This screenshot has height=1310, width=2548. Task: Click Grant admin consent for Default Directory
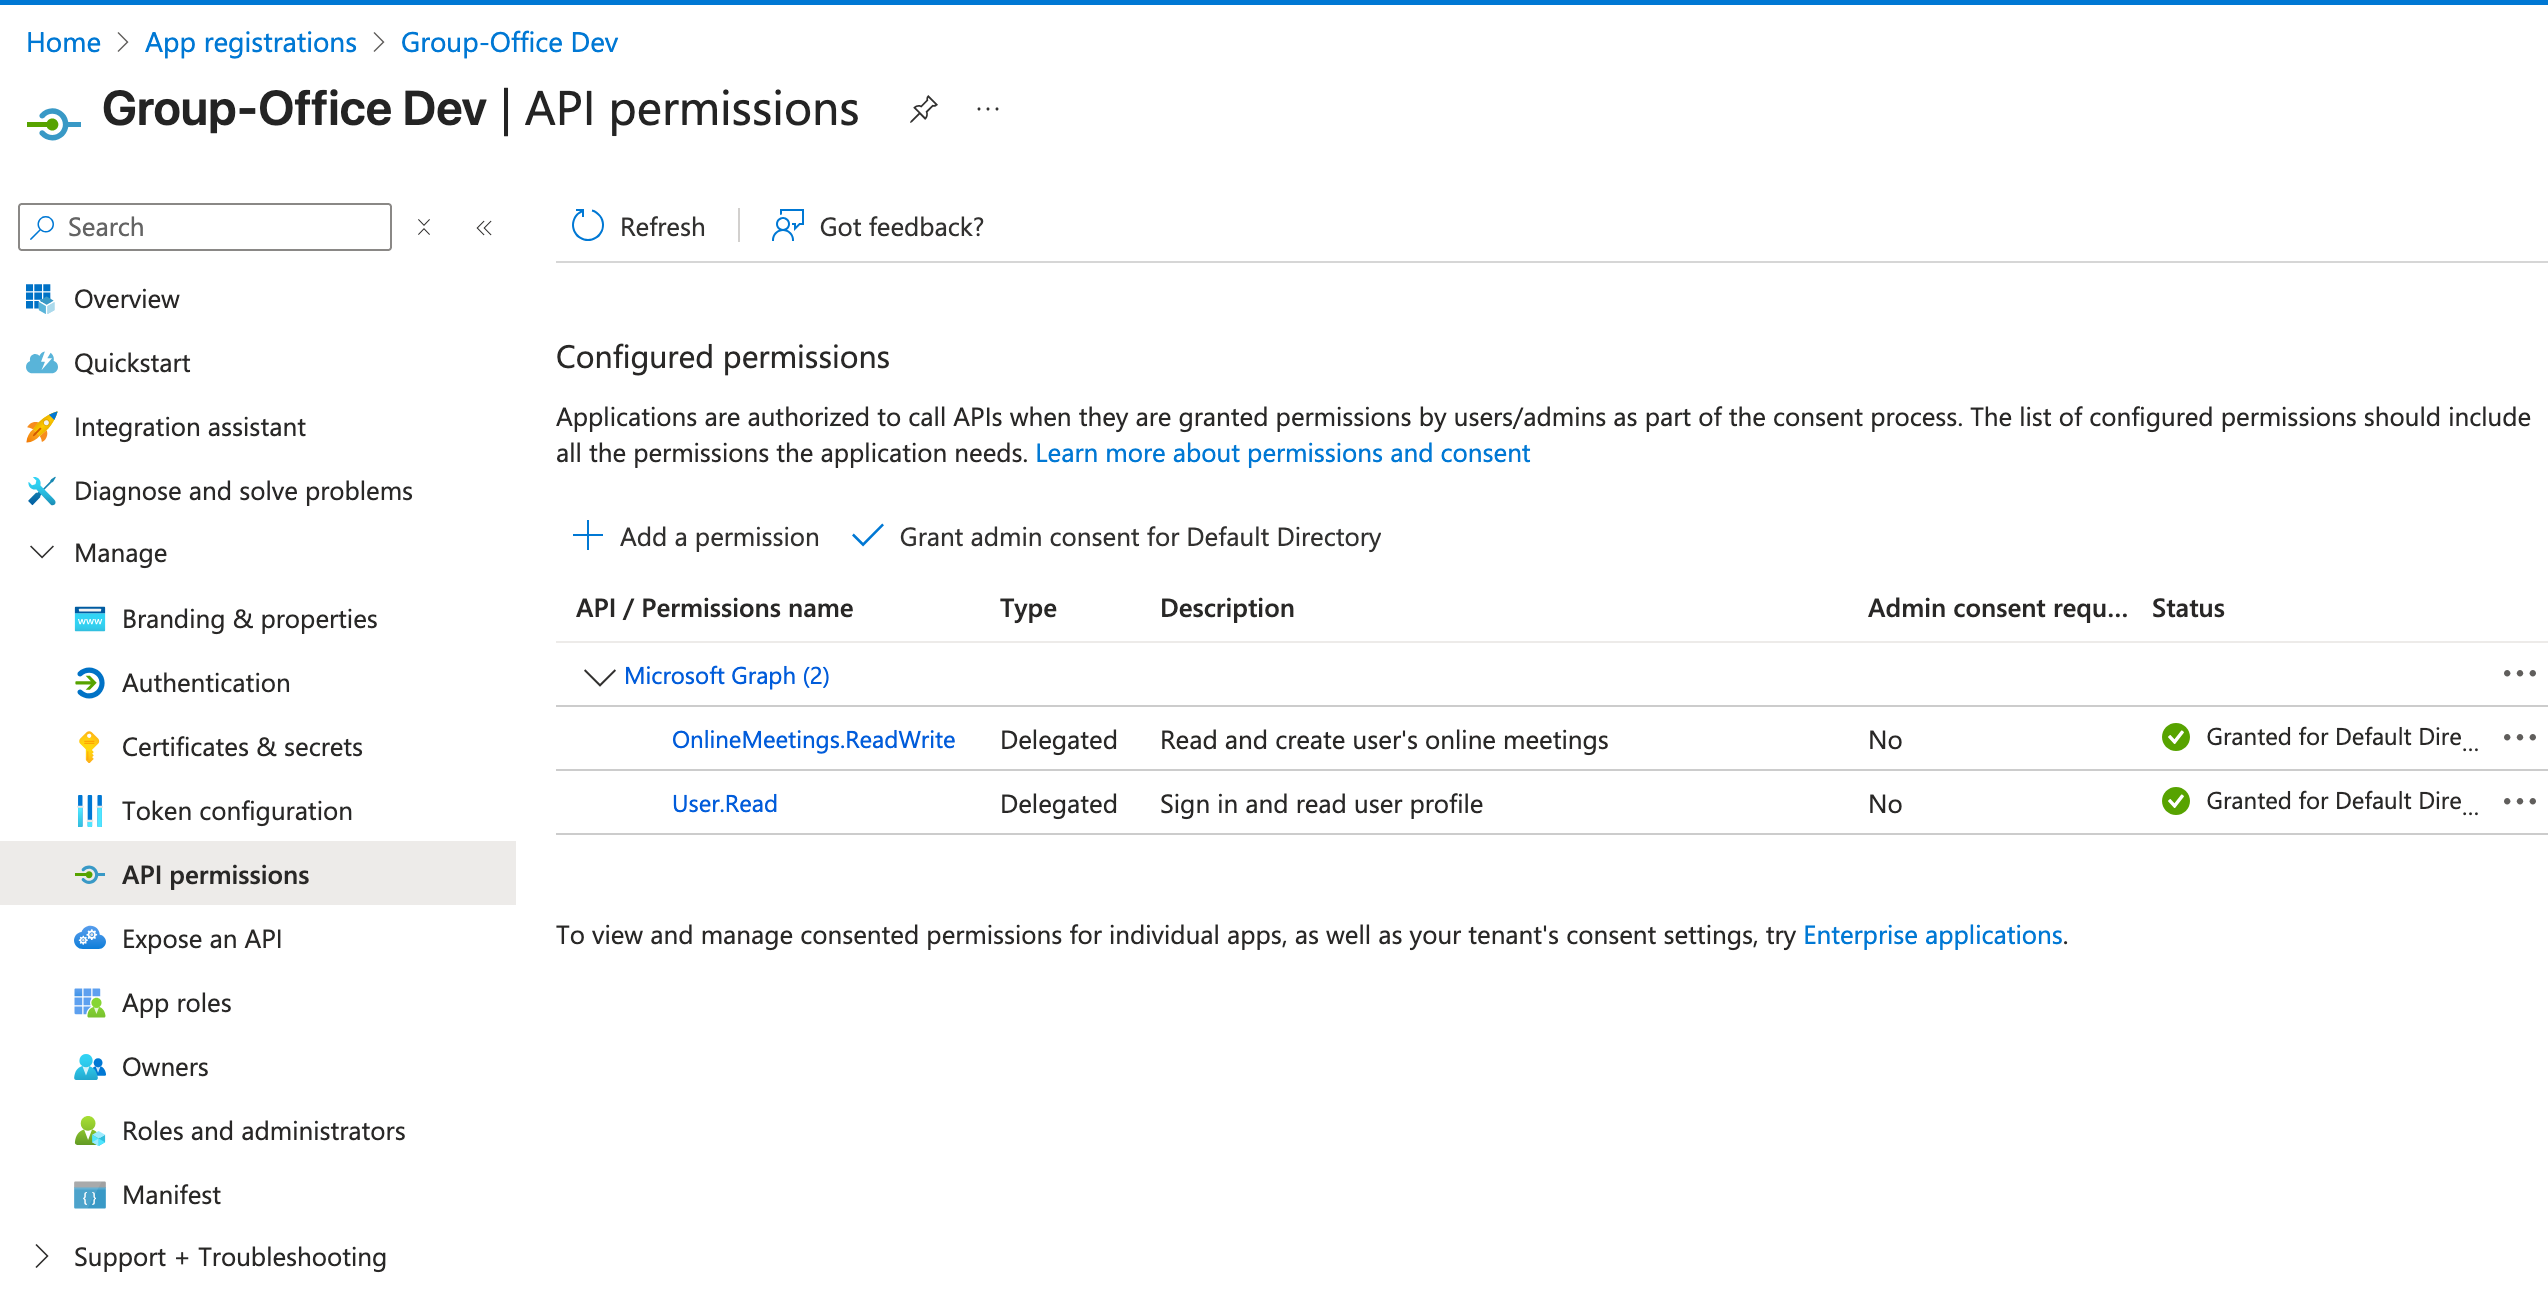point(1140,537)
